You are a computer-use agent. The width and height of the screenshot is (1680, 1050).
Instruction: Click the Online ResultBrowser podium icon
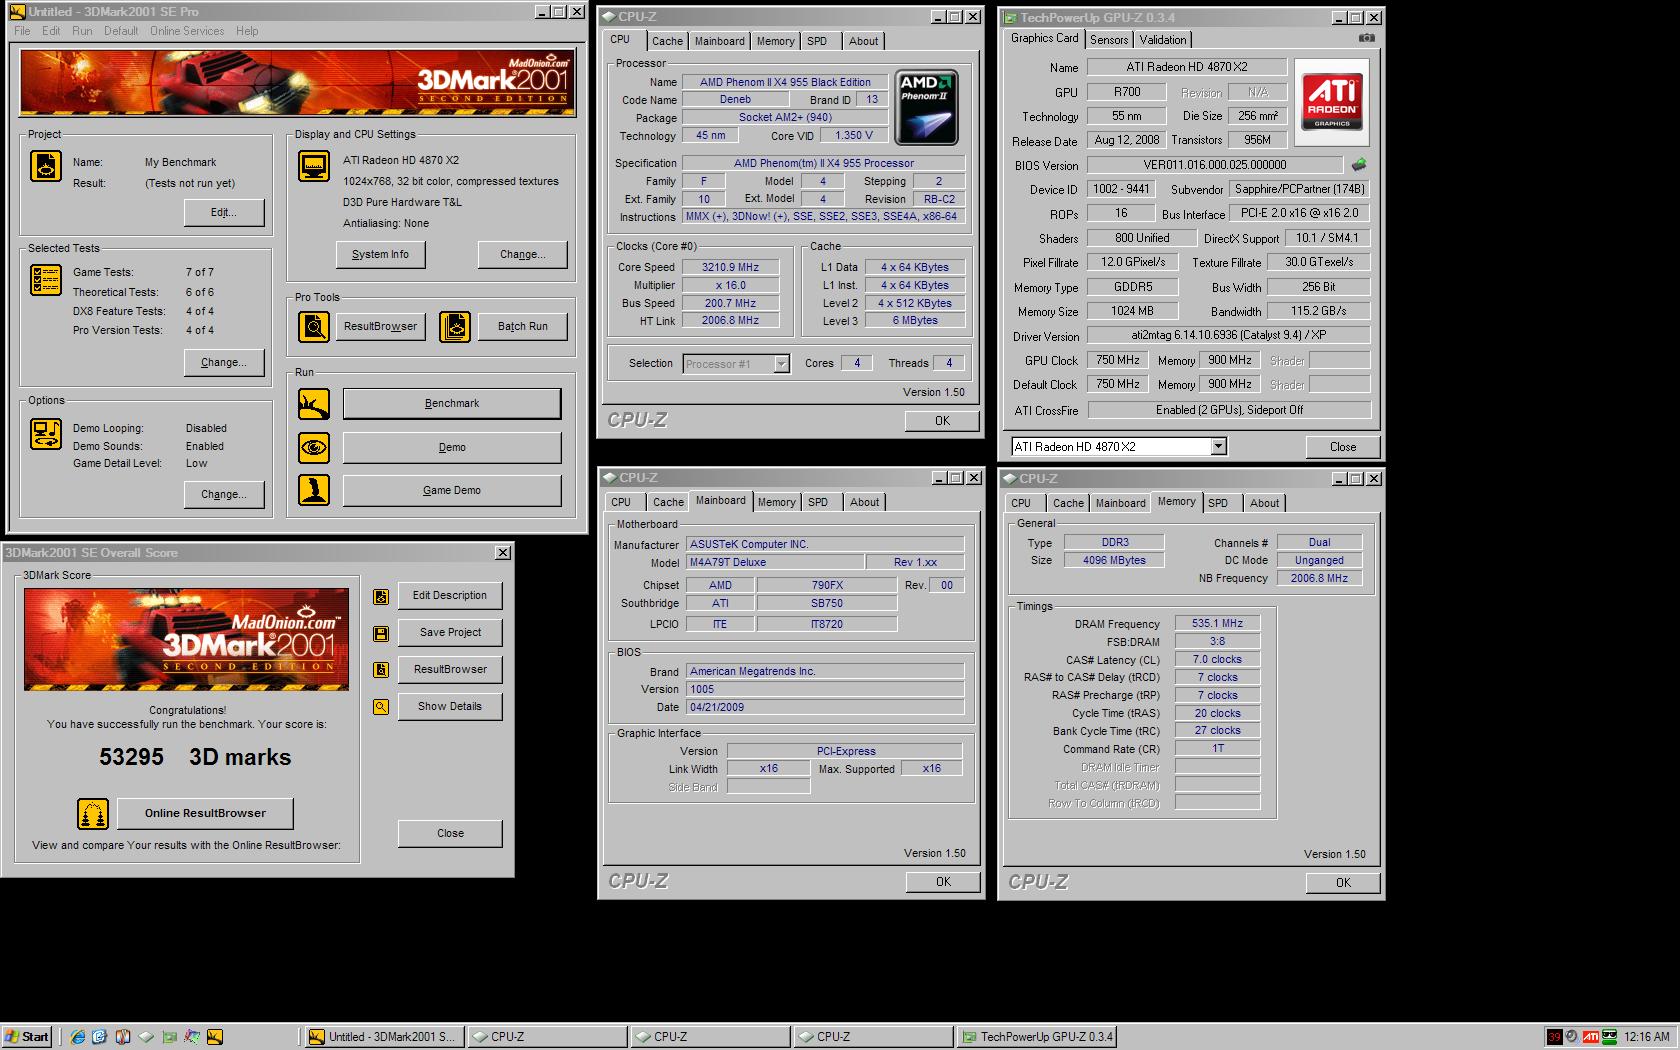(93, 814)
